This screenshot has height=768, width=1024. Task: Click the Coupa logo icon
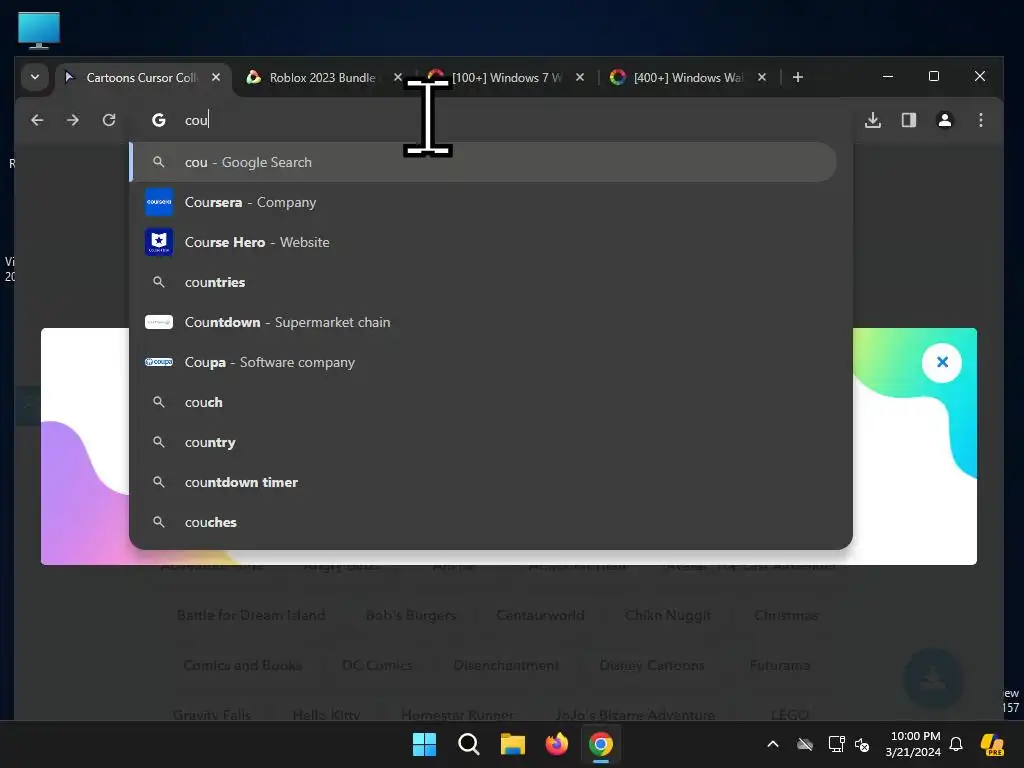pyautogui.click(x=159, y=362)
